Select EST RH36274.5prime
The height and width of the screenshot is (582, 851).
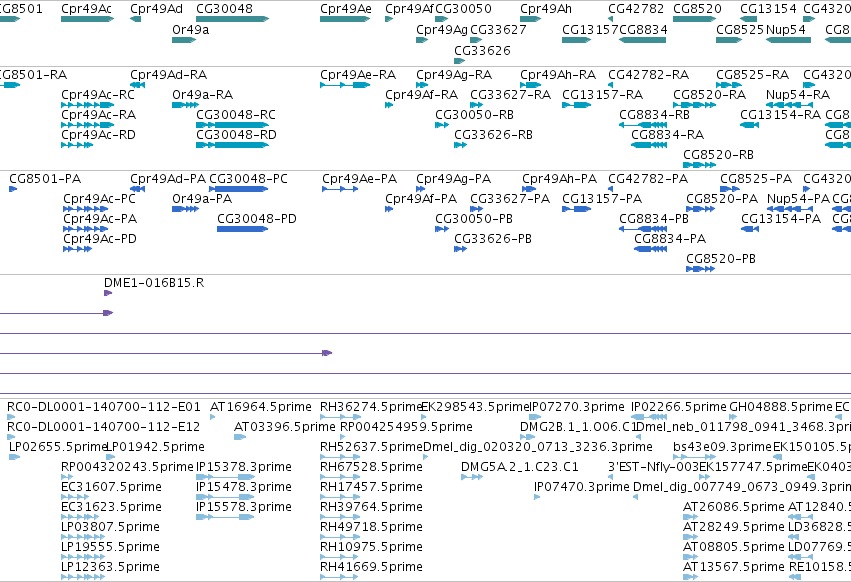(x=371, y=407)
